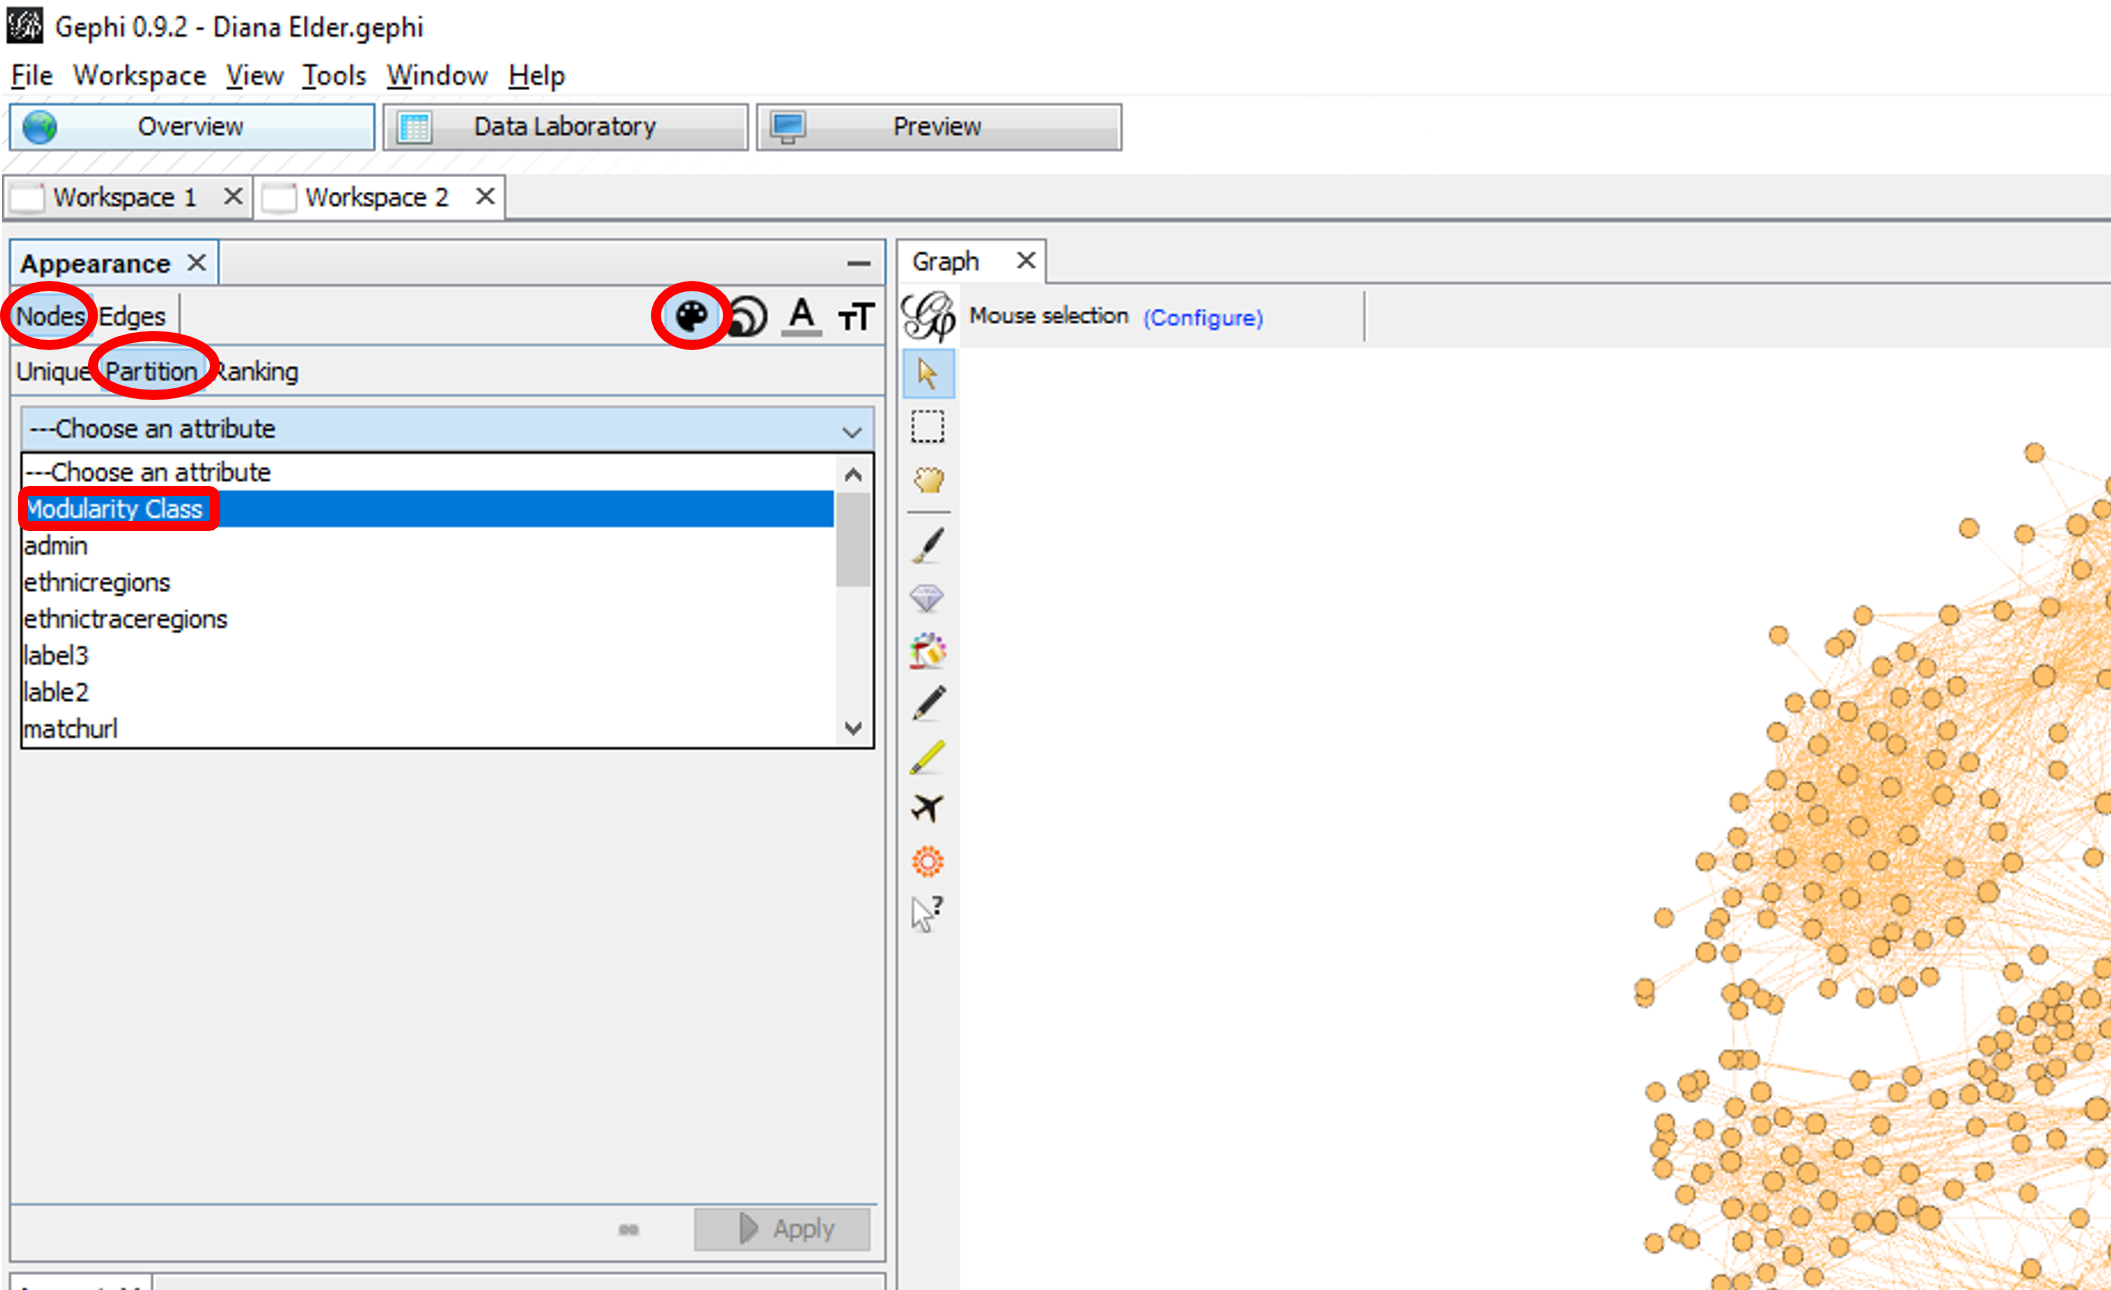Screen dimensions: 2111x1290
Task: Select the drag hand tool
Action: point(928,480)
